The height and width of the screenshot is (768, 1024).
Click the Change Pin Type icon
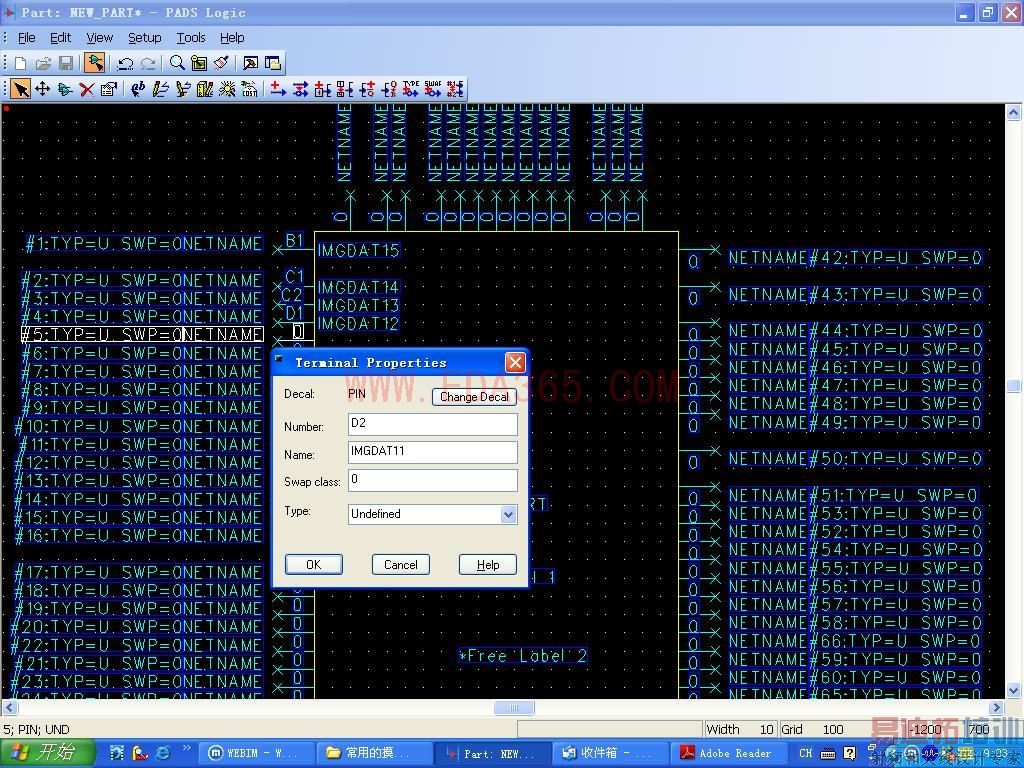pyautogui.click(x=411, y=89)
